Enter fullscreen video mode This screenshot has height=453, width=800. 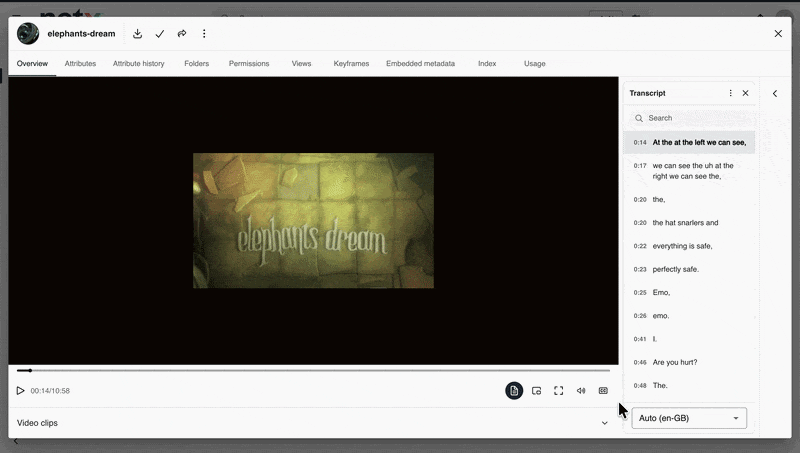559,391
